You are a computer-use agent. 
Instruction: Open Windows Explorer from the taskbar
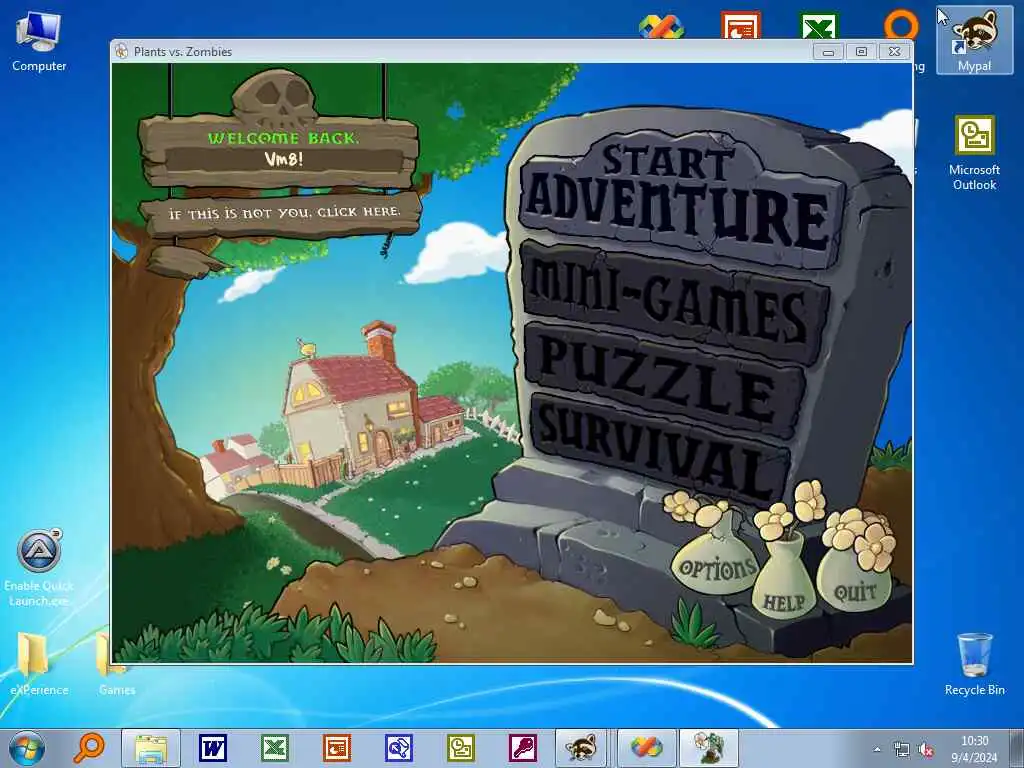click(x=151, y=748)
